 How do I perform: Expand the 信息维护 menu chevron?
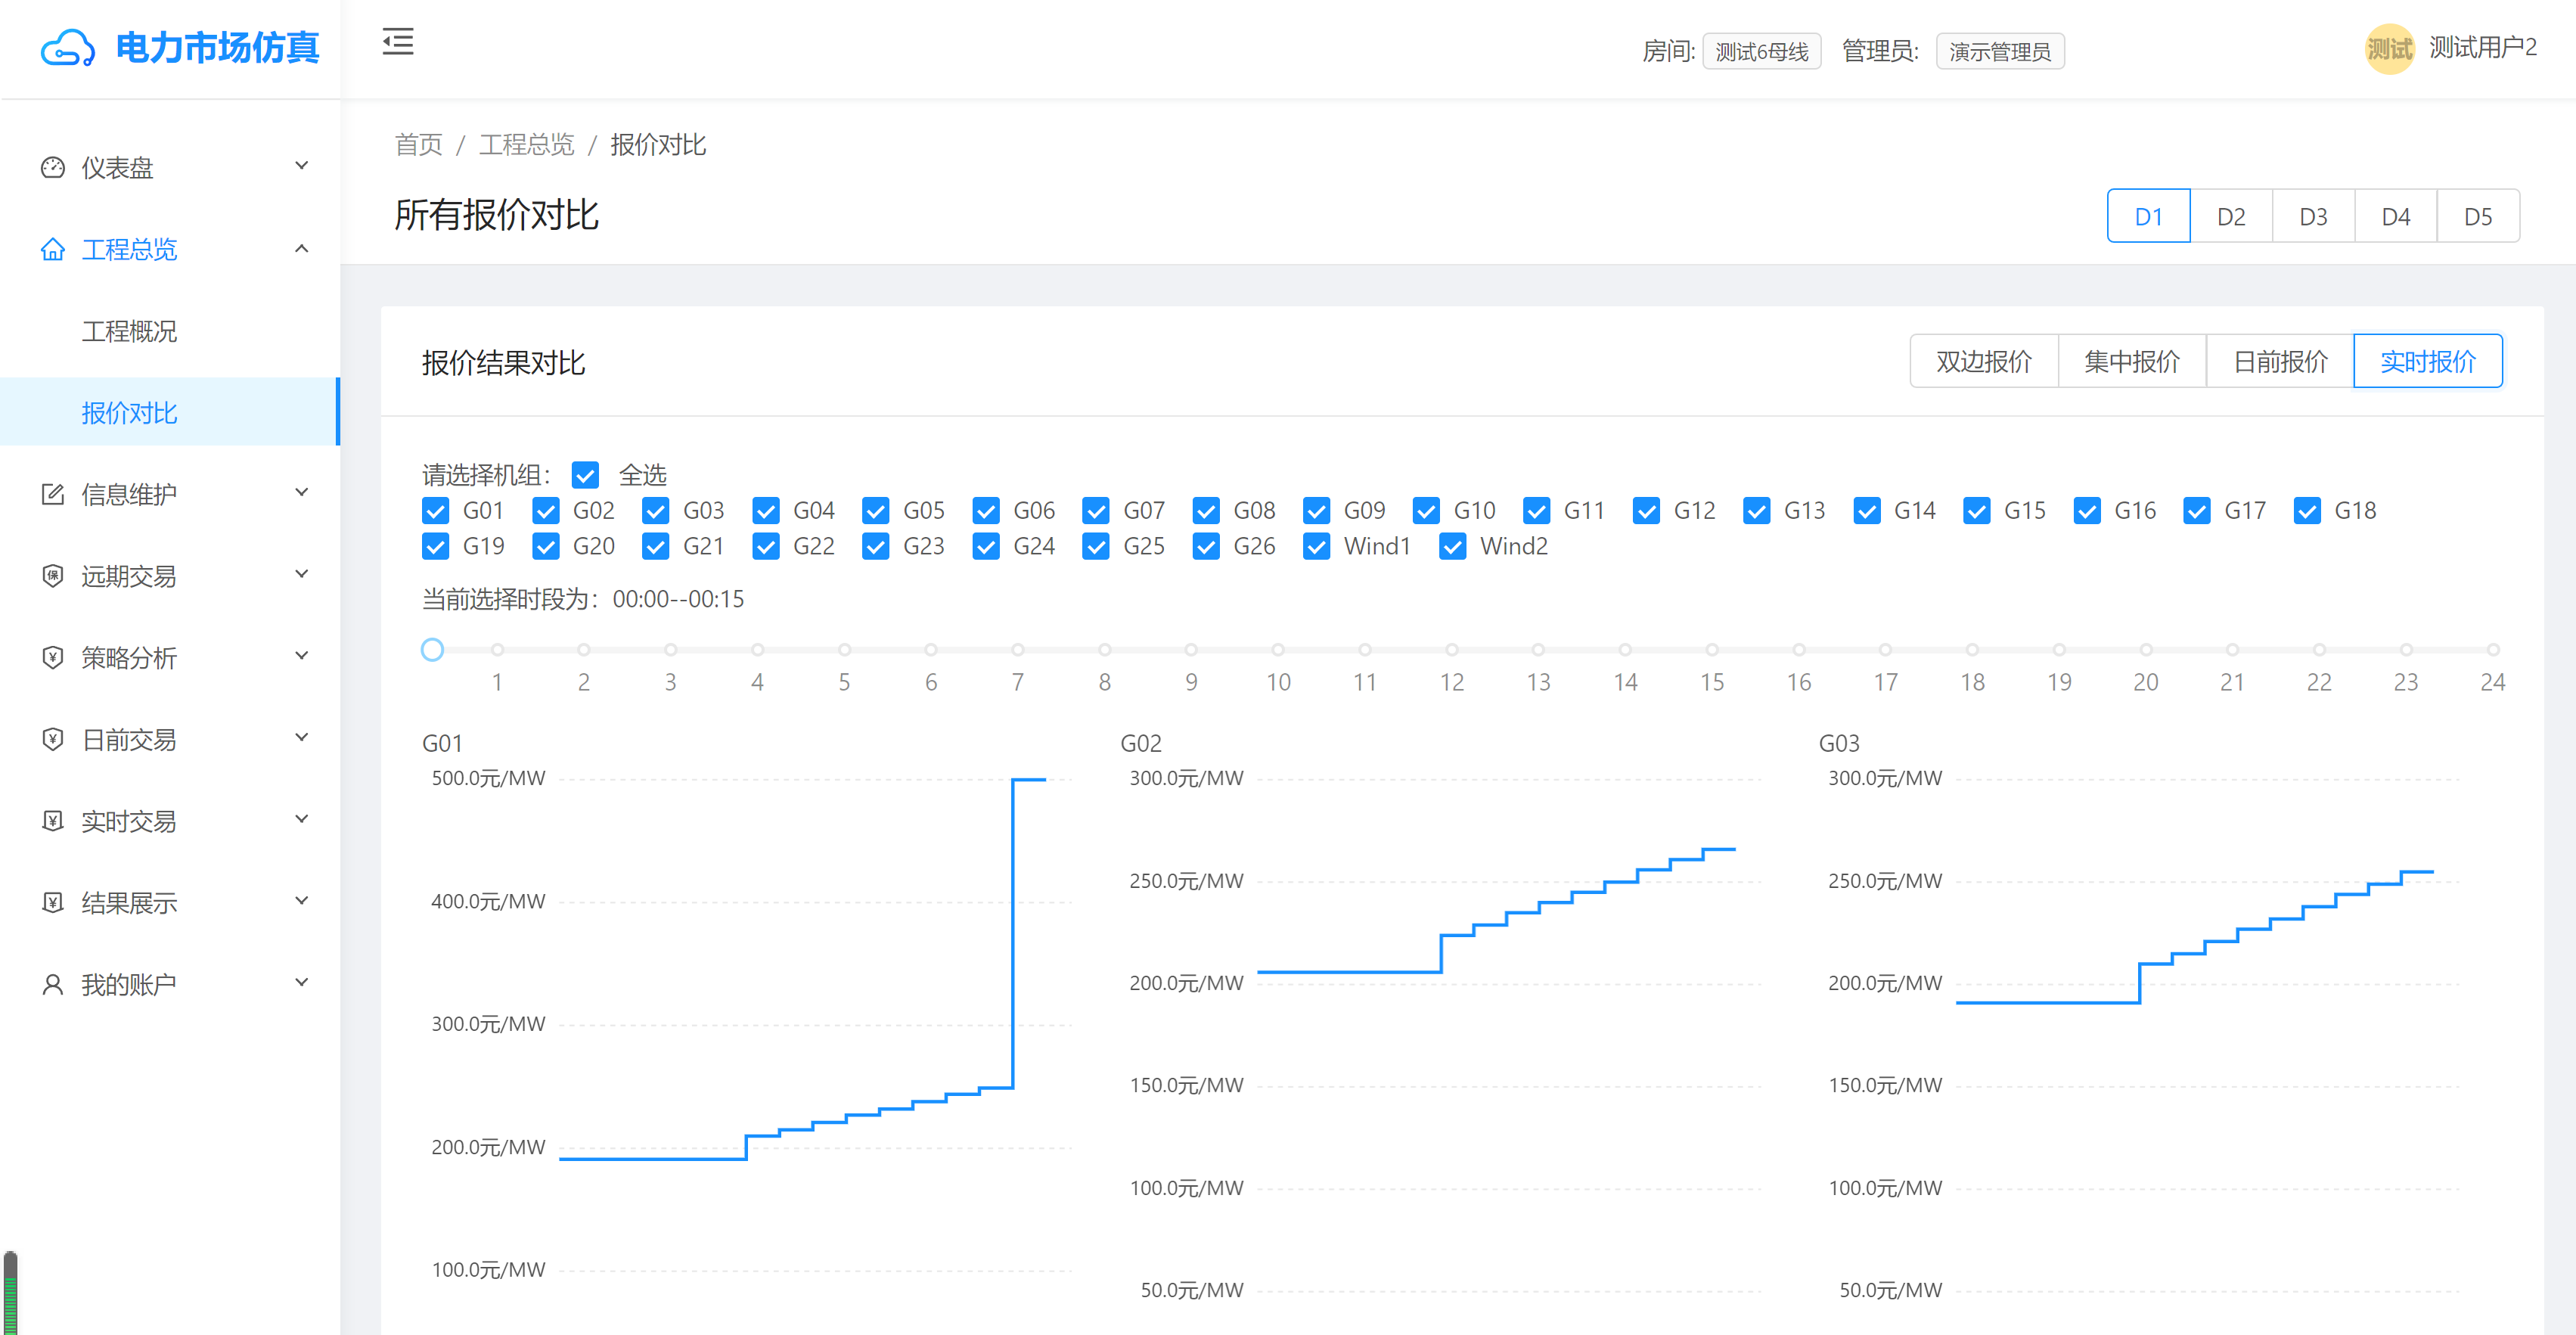[302, 493]
